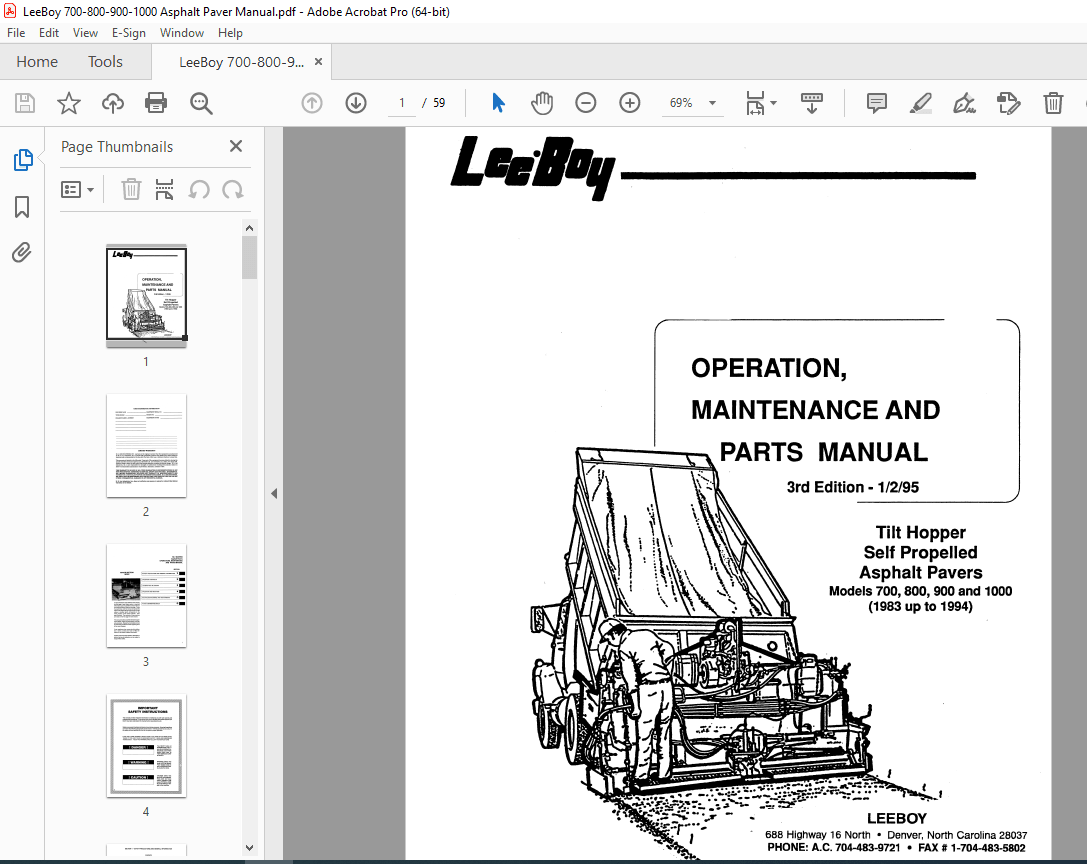Open the E-Sign menu
Image resolution: width=1087 pixels, height=864 pixels.
tap(128, 32)
